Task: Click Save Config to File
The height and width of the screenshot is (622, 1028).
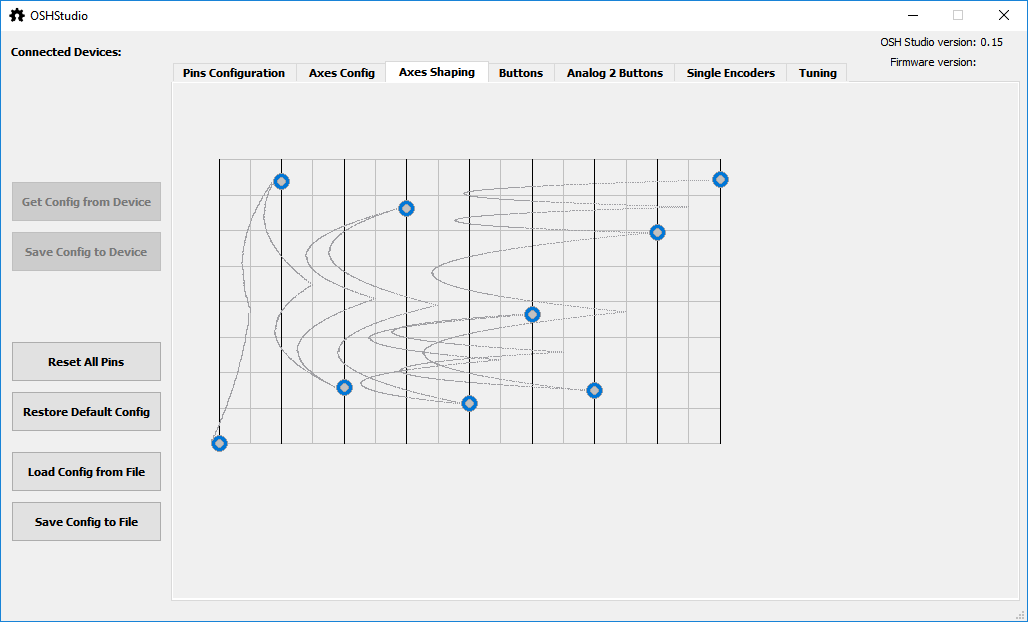Action: point(86,522)
